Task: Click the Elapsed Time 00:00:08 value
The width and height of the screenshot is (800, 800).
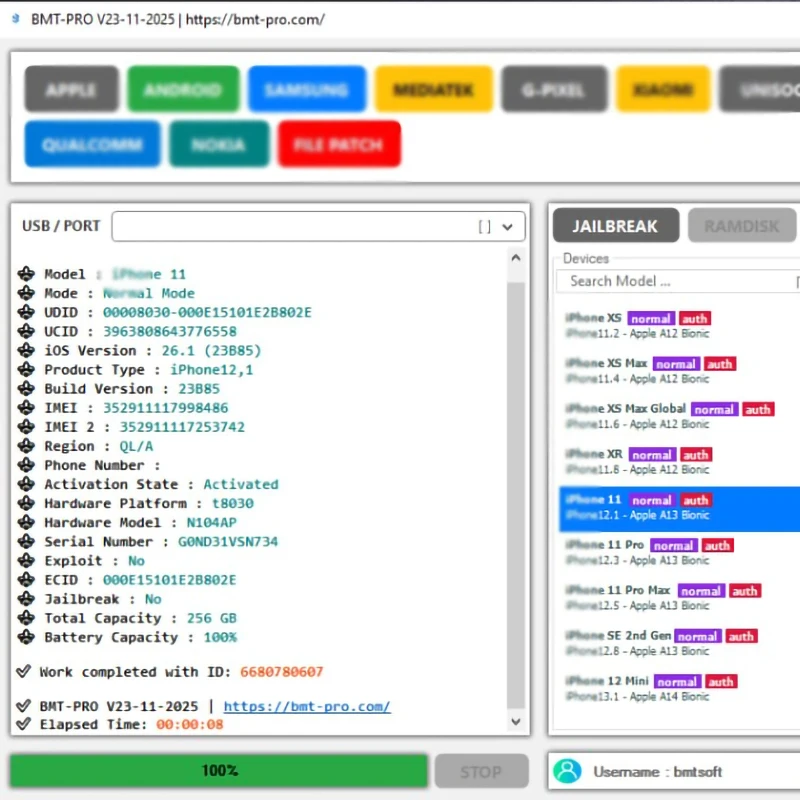Action: [x=190, y=724]
